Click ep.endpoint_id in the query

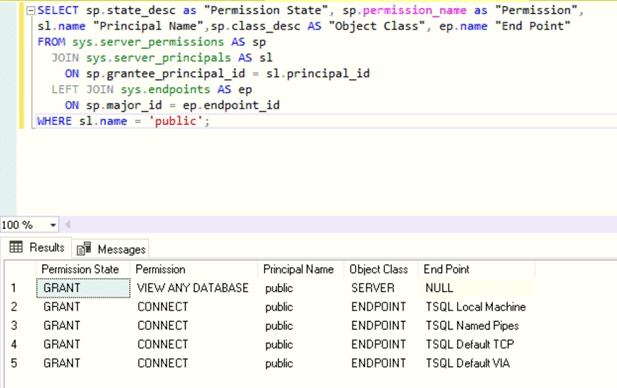pyautogui.click(x=231, y=105)
